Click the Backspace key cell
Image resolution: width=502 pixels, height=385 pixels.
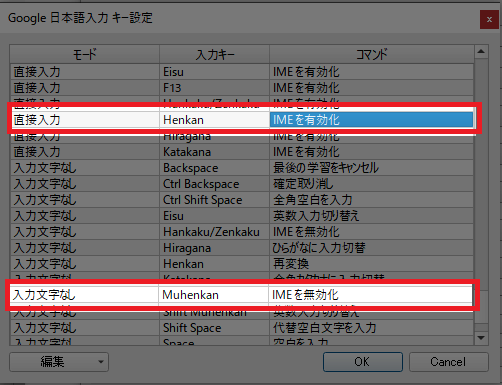coord(214,168)
